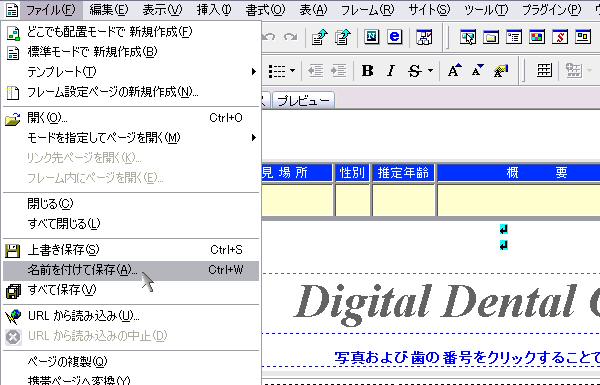Click the font color brush icon
600x385 pixels.
coord(501,71)
